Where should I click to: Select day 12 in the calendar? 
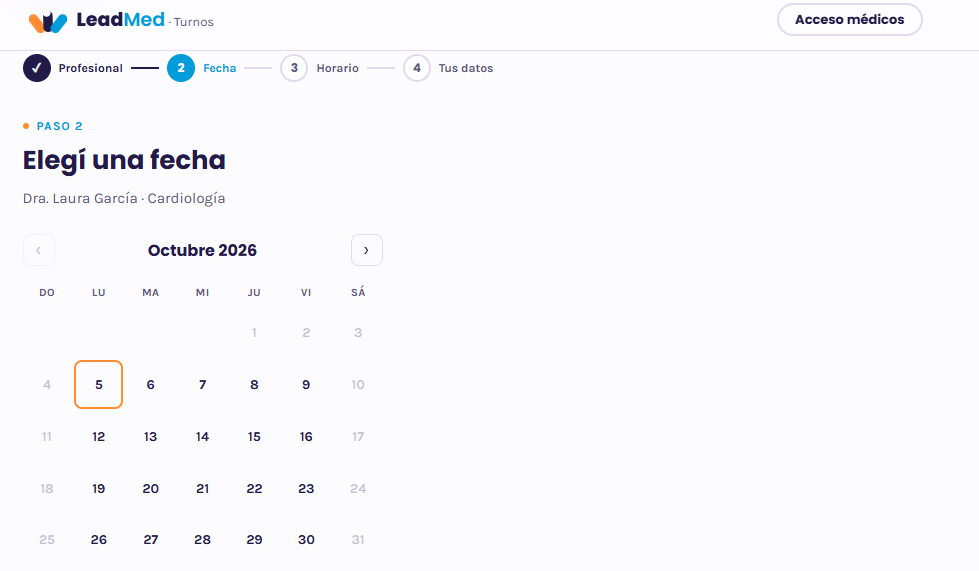pyautogui.click(x=99, y=437)
